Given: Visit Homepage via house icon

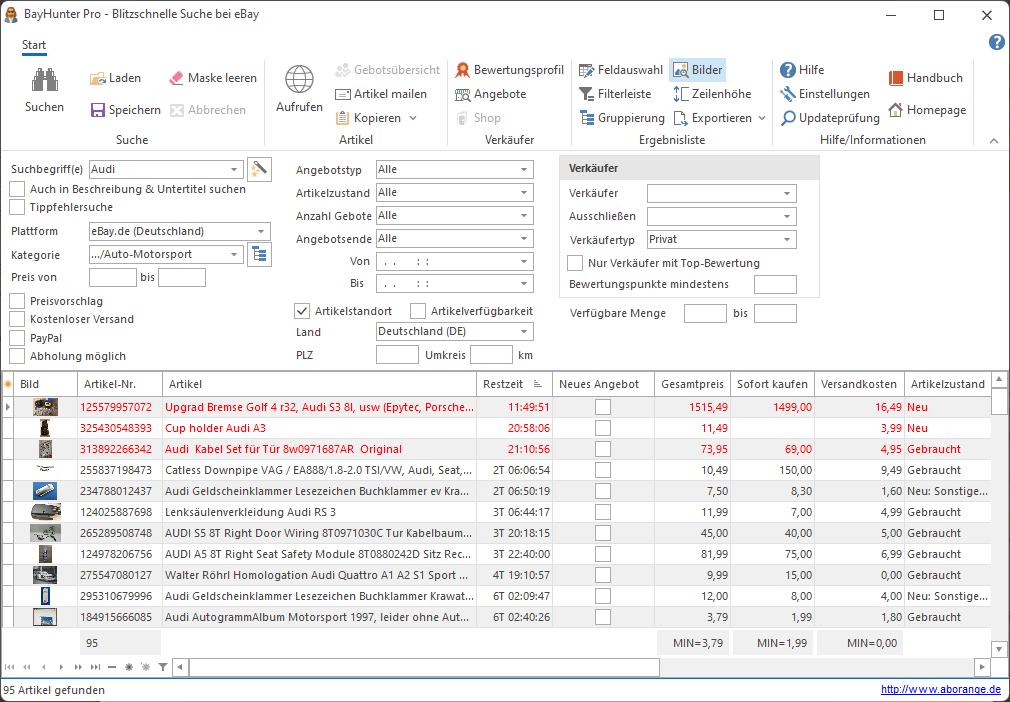Looking at the screenshot, I should point(895,110).
